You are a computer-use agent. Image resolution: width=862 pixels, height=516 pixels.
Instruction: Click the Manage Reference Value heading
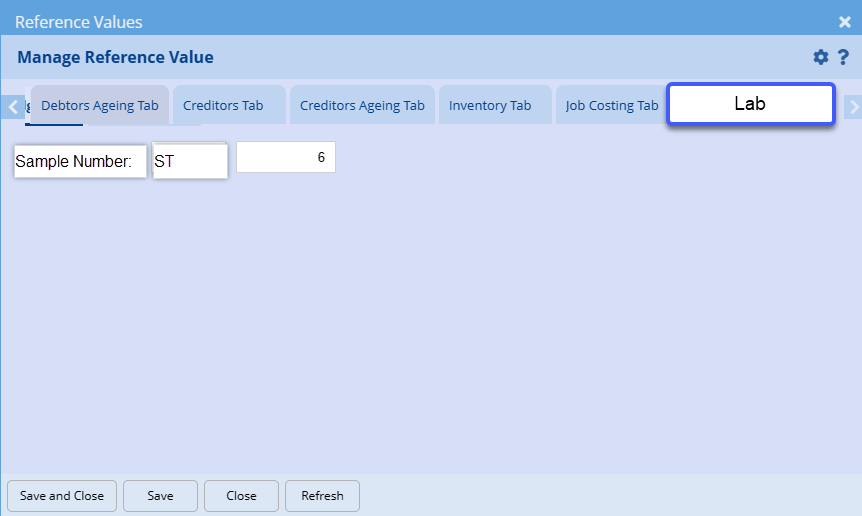tap(115, 57)
